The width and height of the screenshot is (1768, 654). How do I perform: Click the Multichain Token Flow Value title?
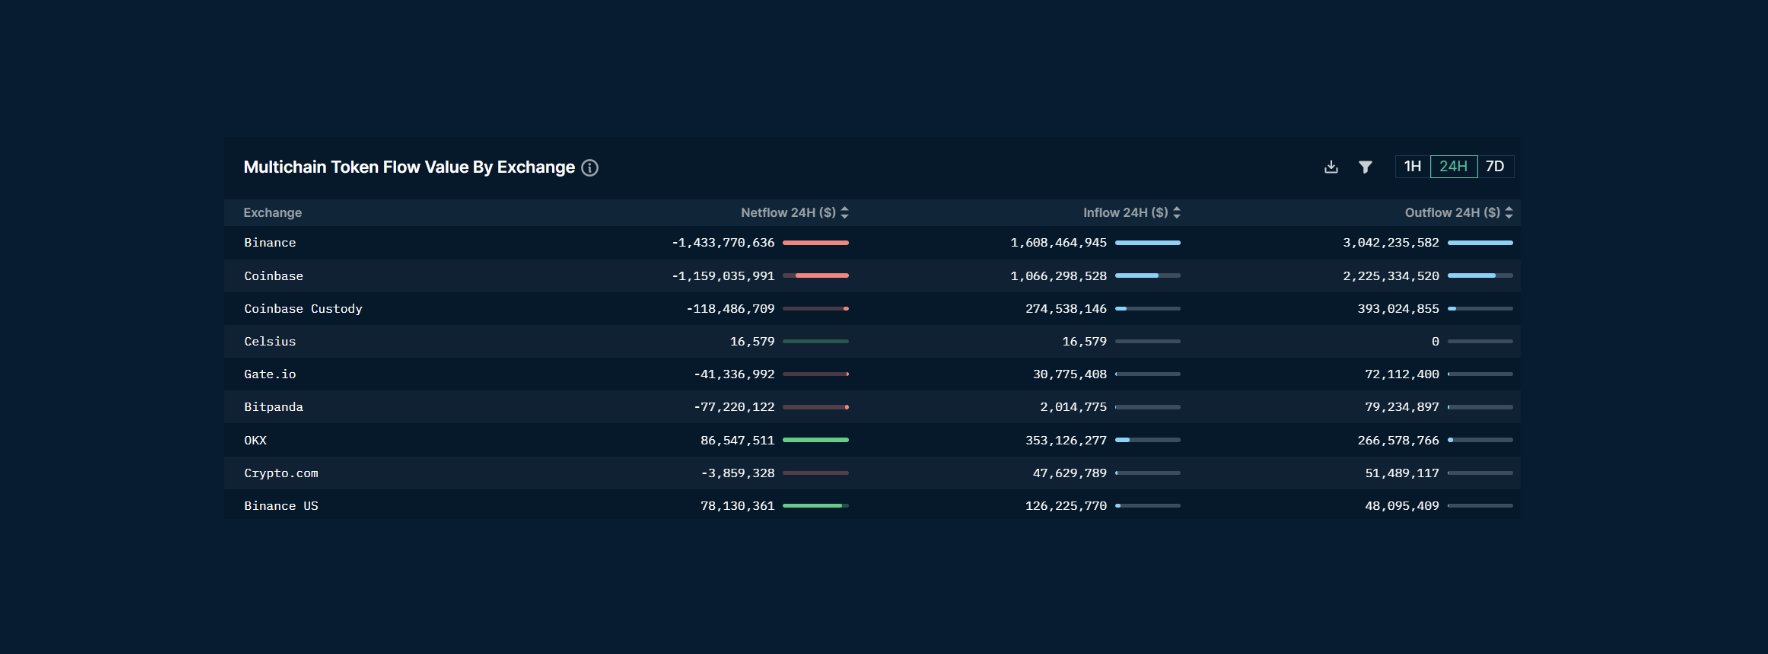(x=409, y=167)
